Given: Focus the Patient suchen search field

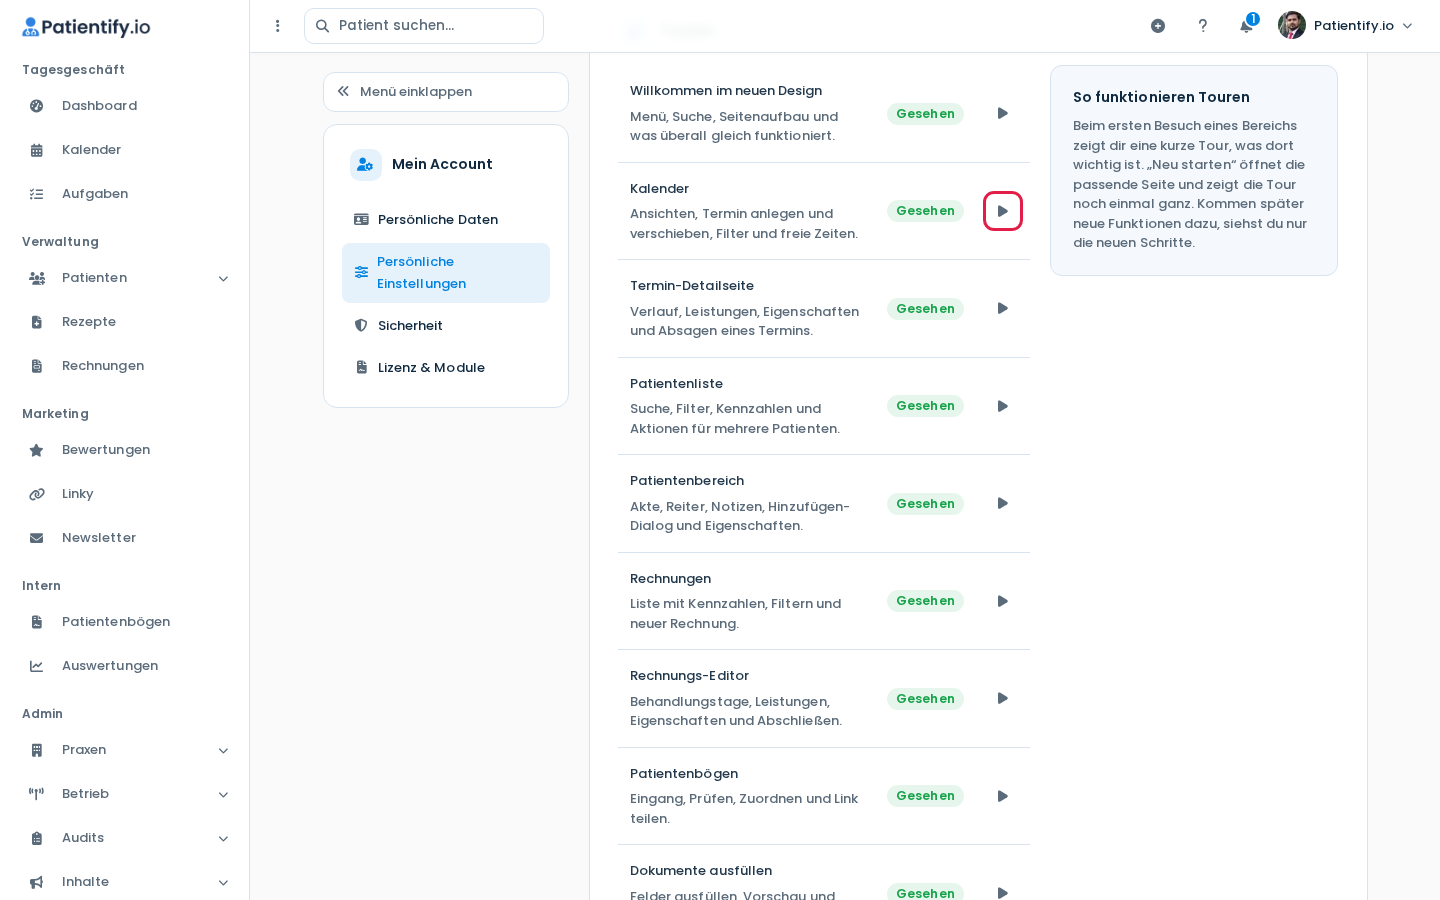Looking at the screenshot, I should pyautogui.click(x=424, y=26).
